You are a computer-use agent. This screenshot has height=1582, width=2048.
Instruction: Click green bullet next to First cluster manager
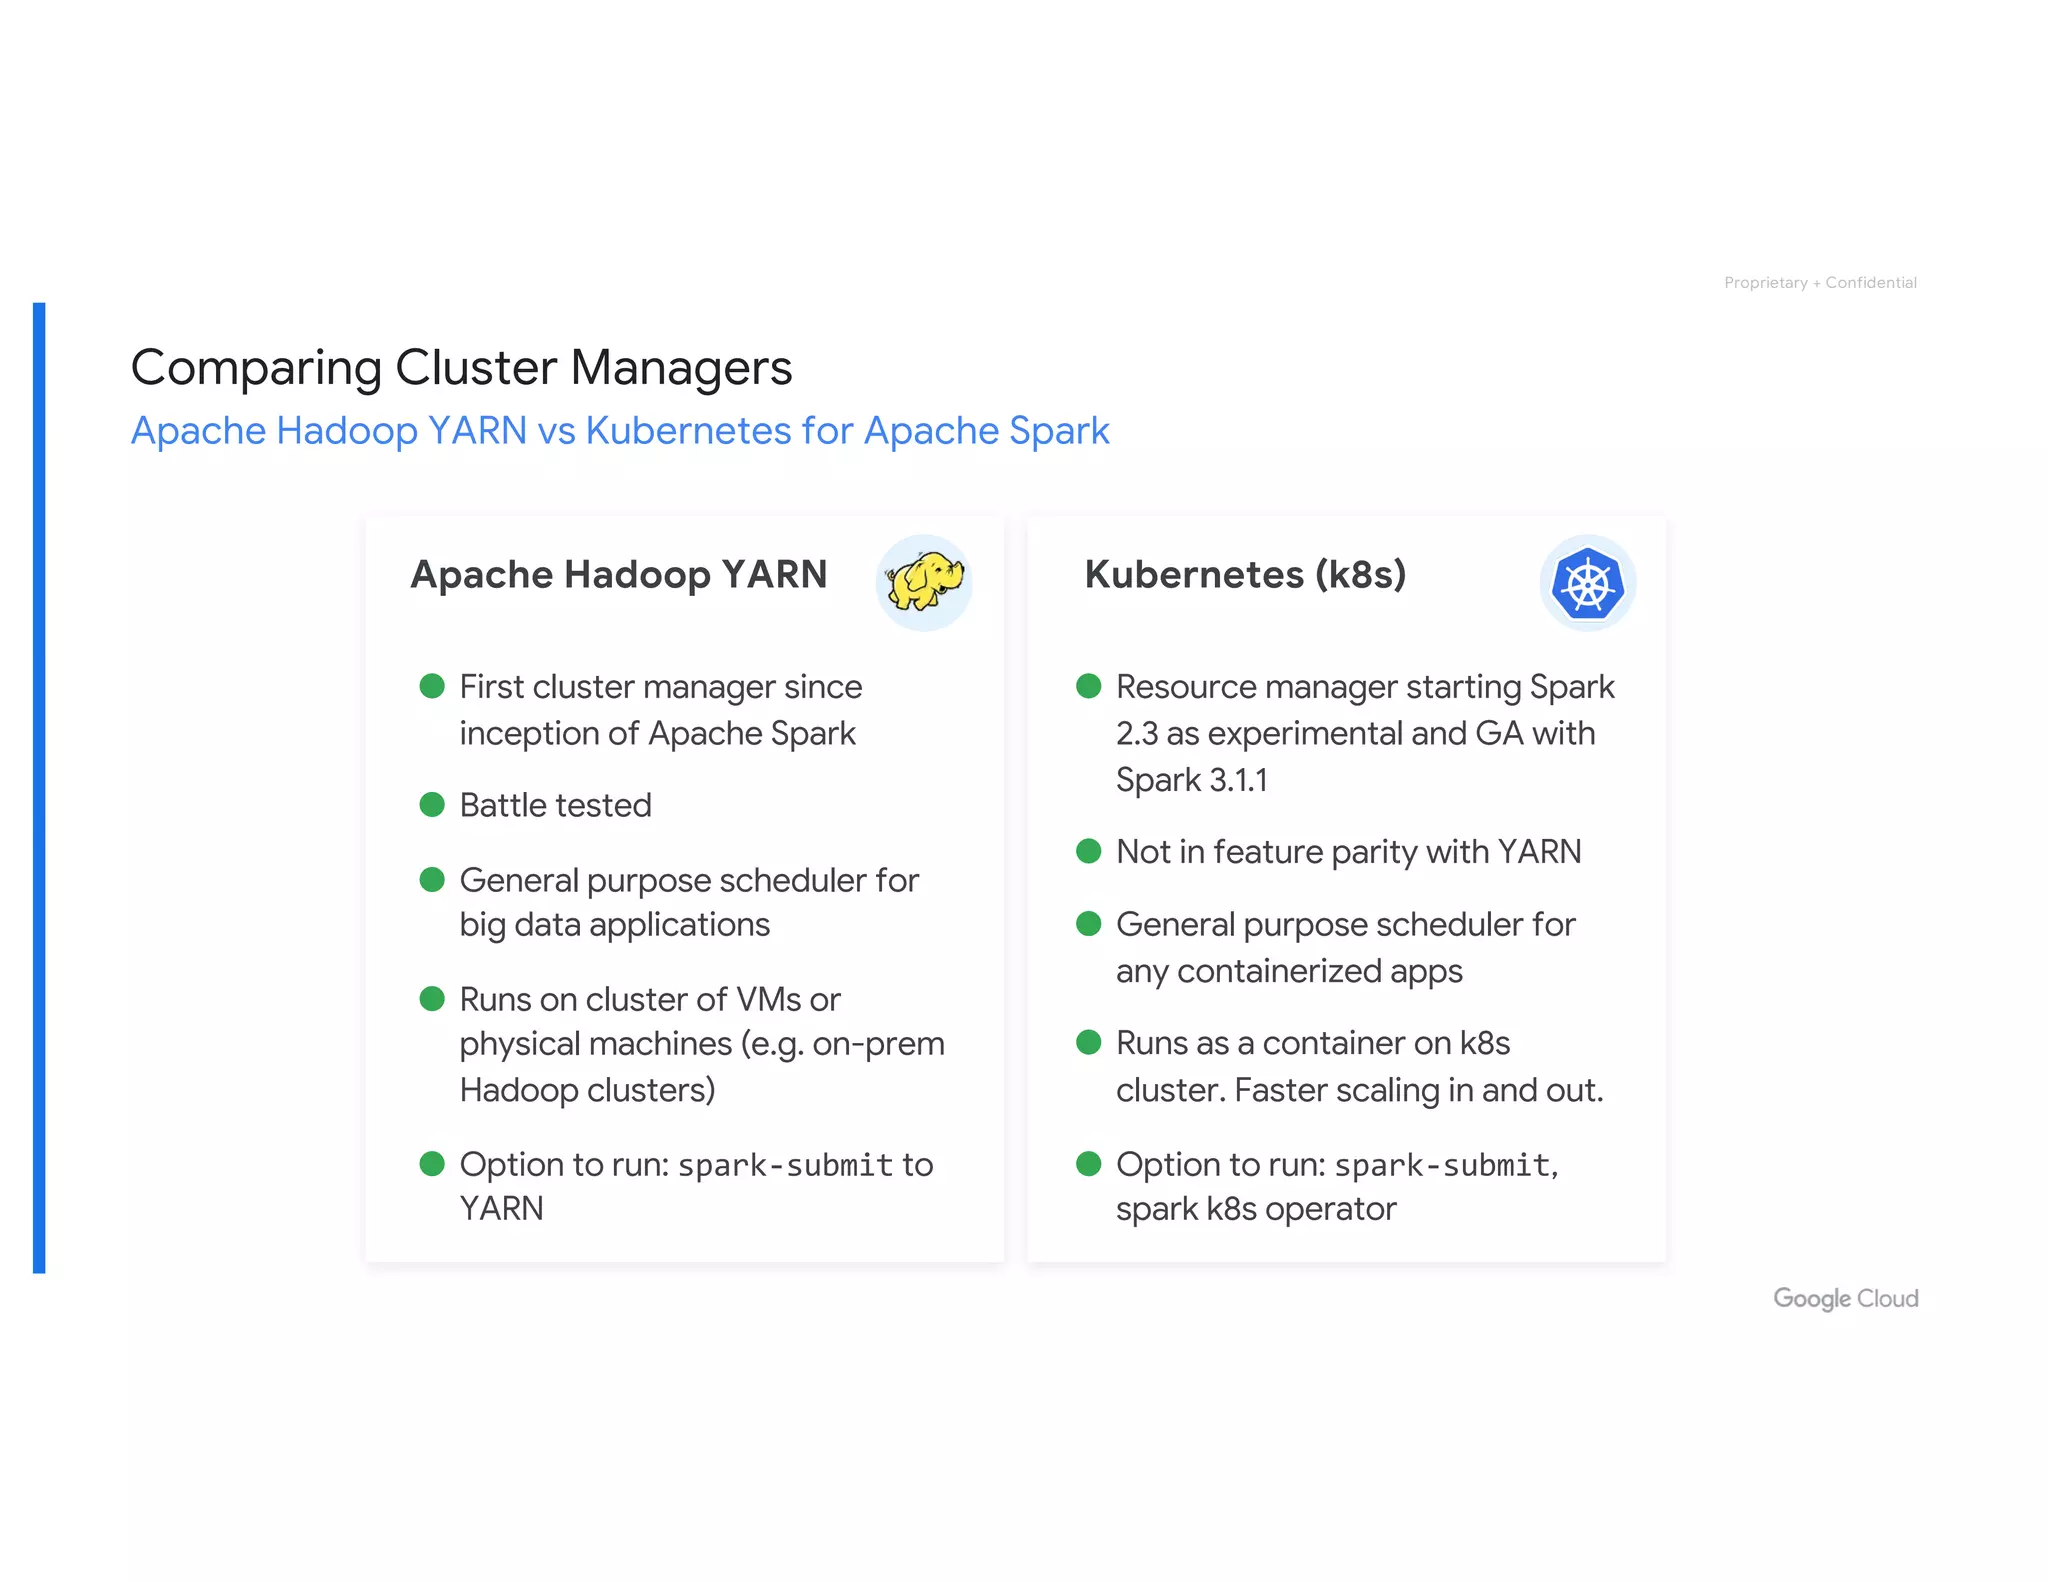432,686
